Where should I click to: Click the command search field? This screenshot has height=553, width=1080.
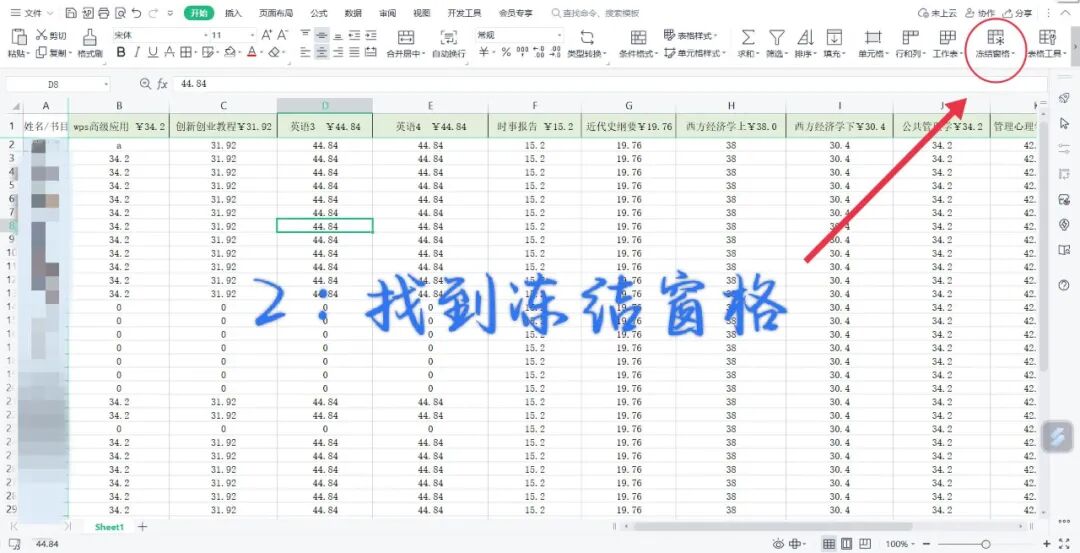tap(596, 13)
